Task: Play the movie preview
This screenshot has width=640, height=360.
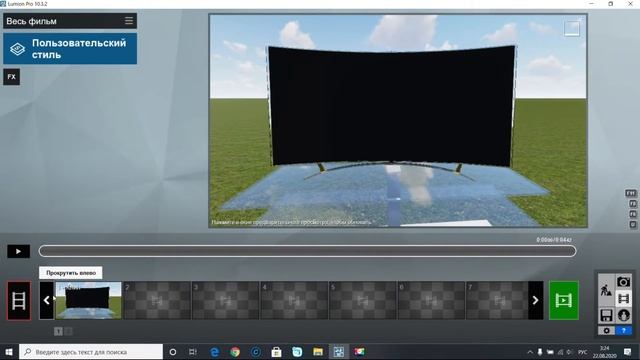Action: click(18, 251)
